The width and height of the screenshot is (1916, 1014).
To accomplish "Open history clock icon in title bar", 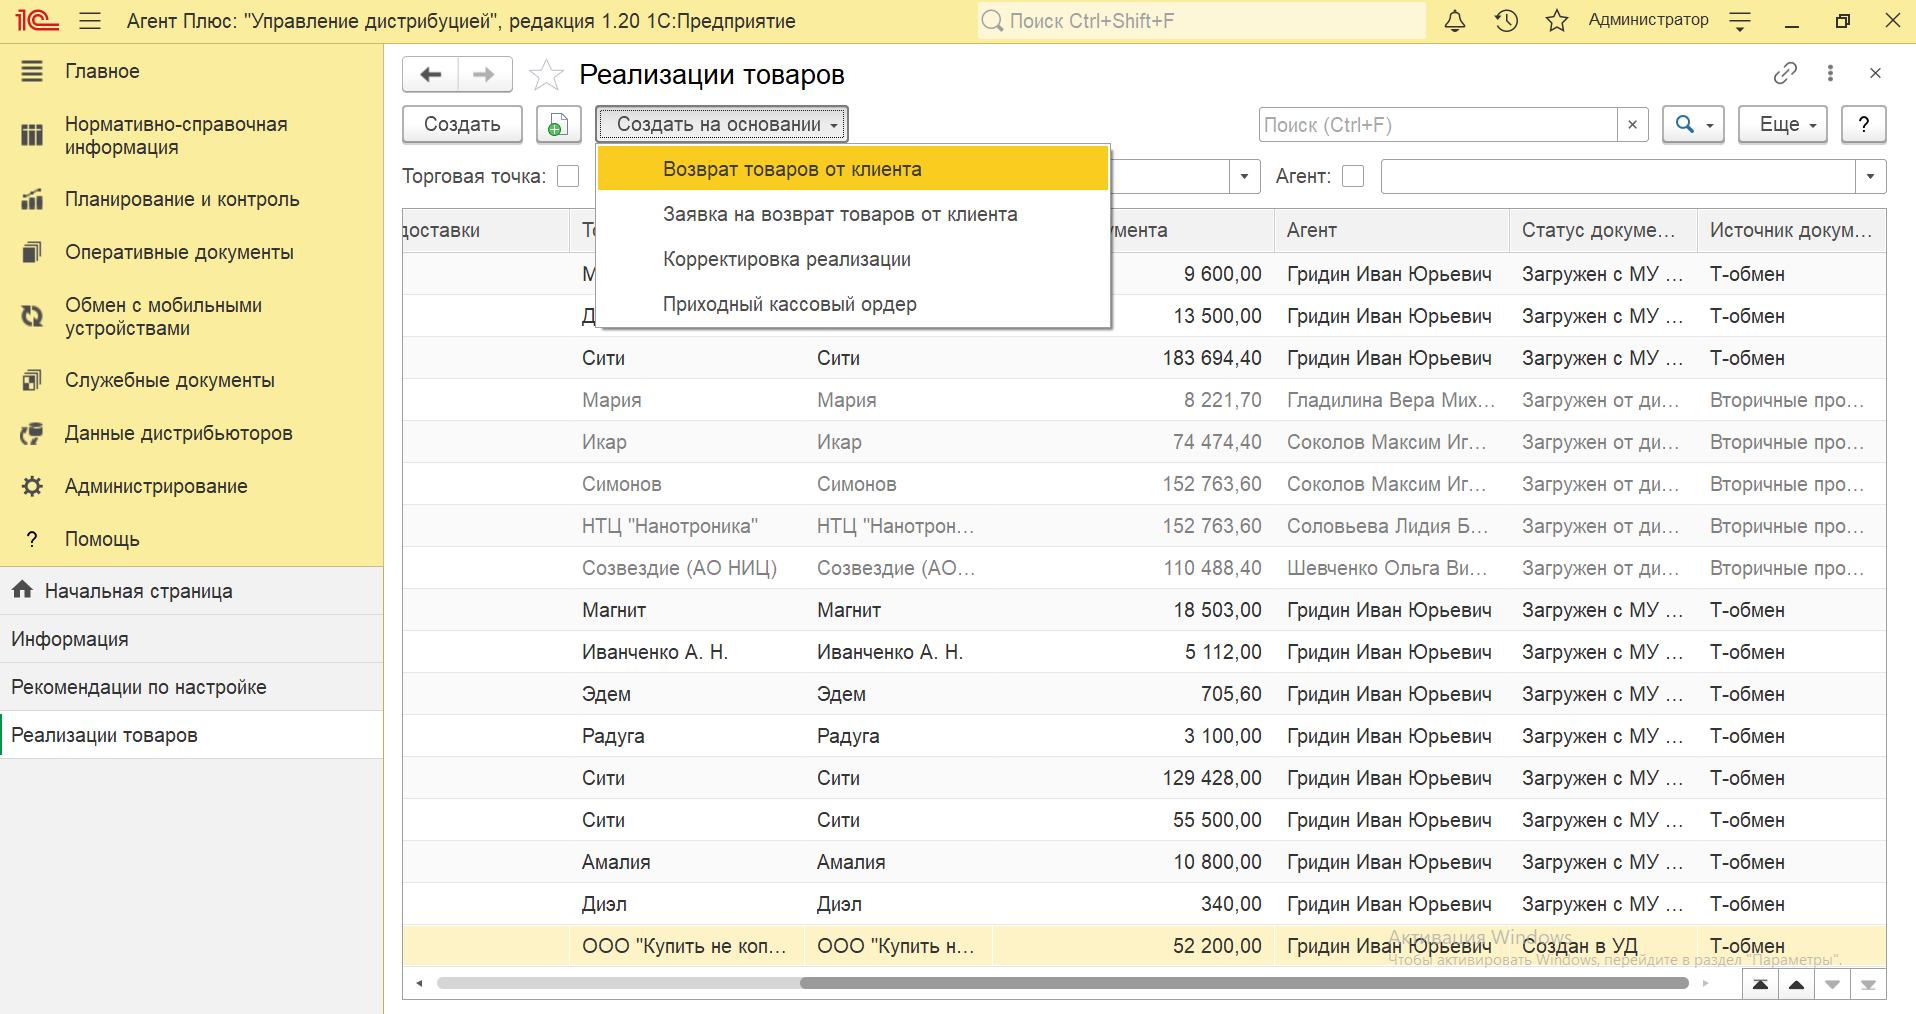I will (x=1506, y=21).
